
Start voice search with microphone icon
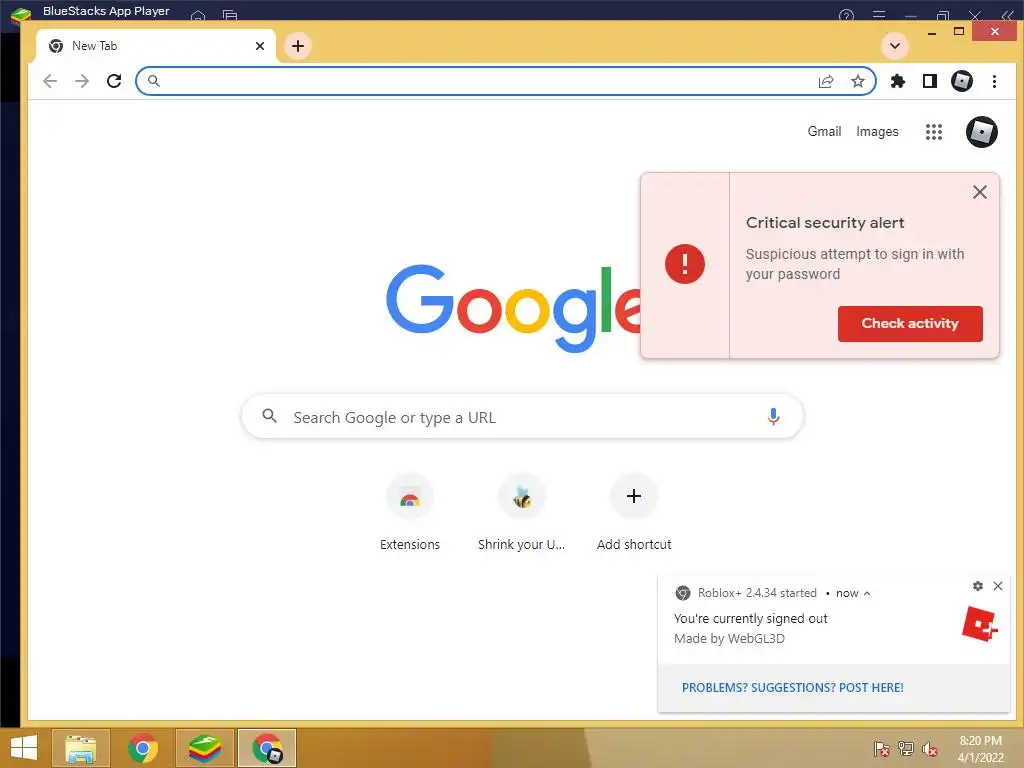773,416
